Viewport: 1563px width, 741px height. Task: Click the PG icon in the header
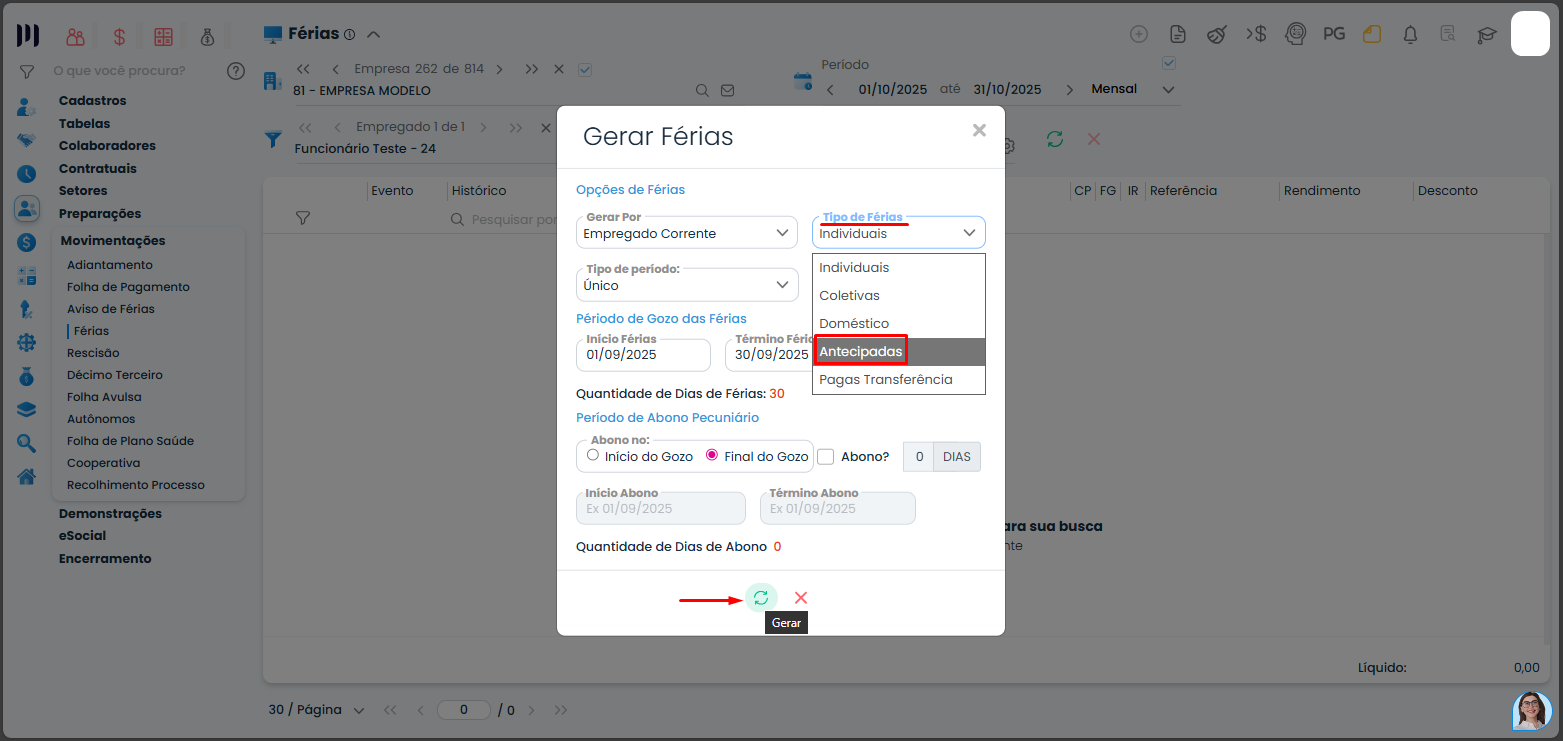coord(1334,34)
